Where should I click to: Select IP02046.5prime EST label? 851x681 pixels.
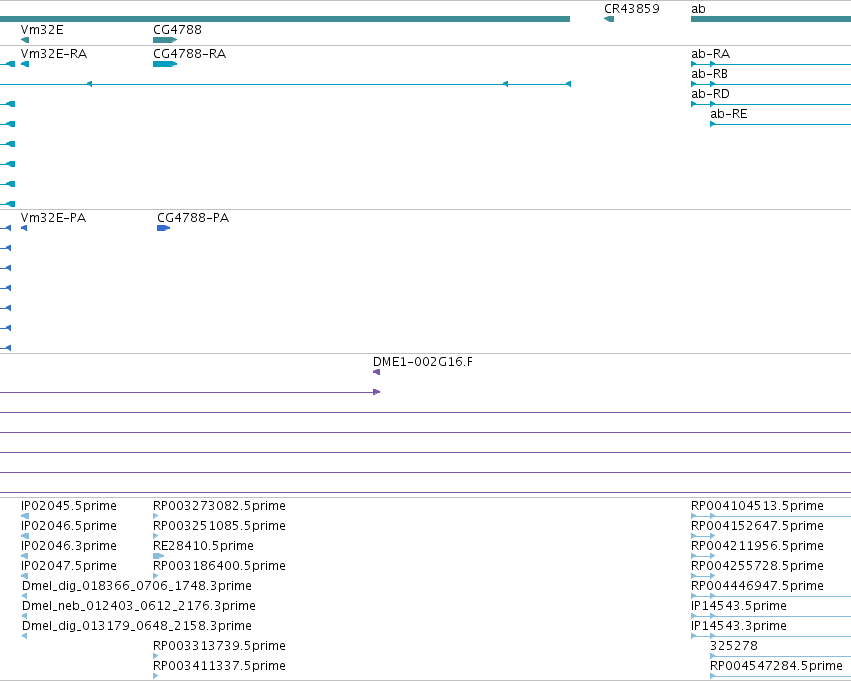click(69, 526)
